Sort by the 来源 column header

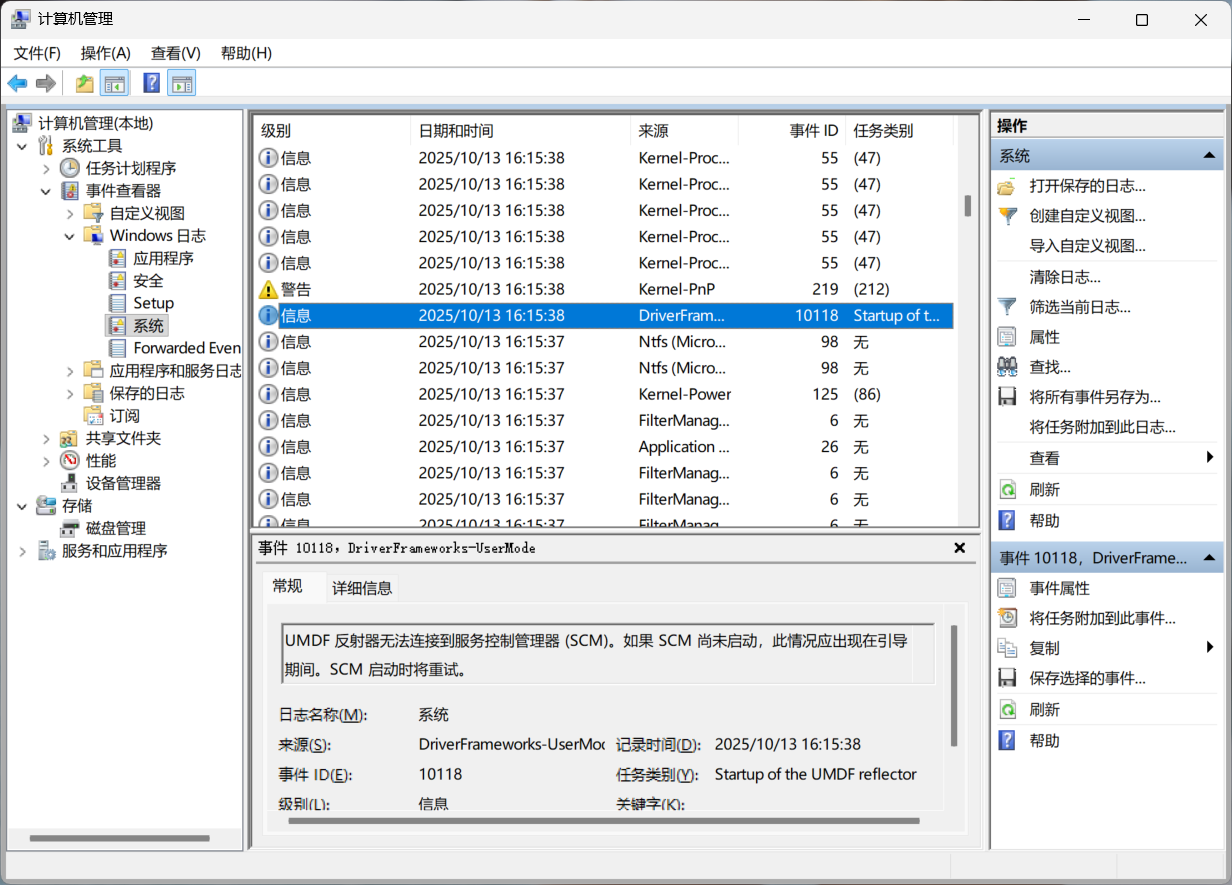tap(684, 131)
